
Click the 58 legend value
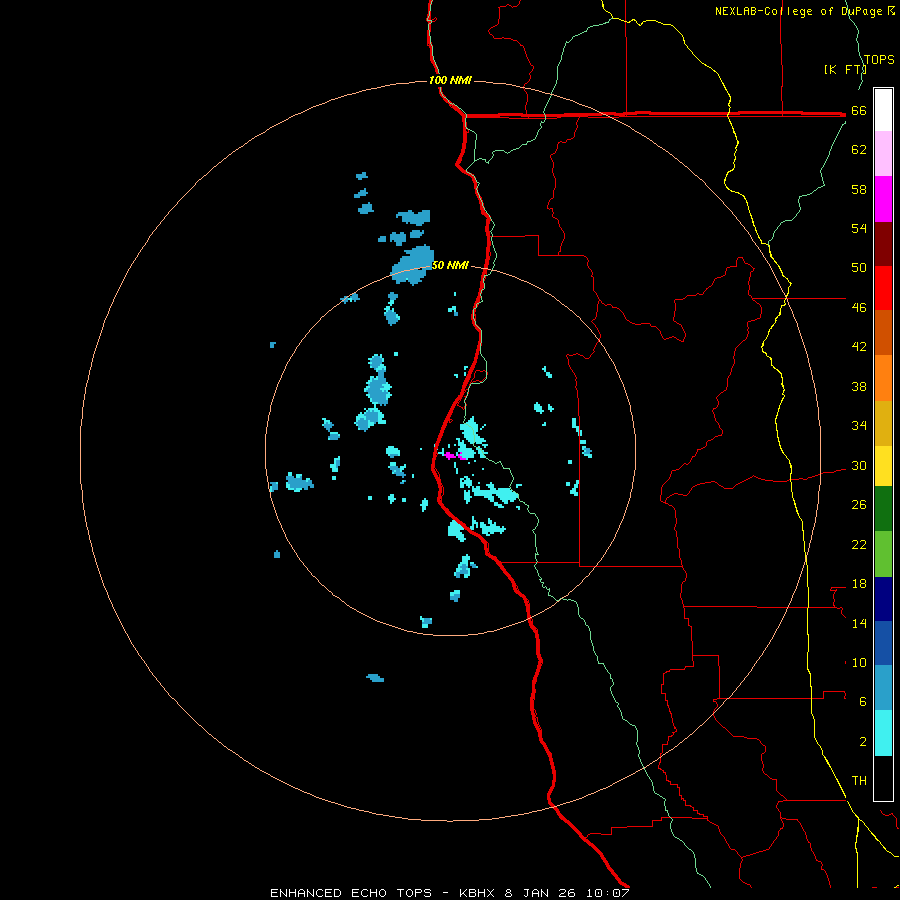pyautogui.click(x=859, y=189)
